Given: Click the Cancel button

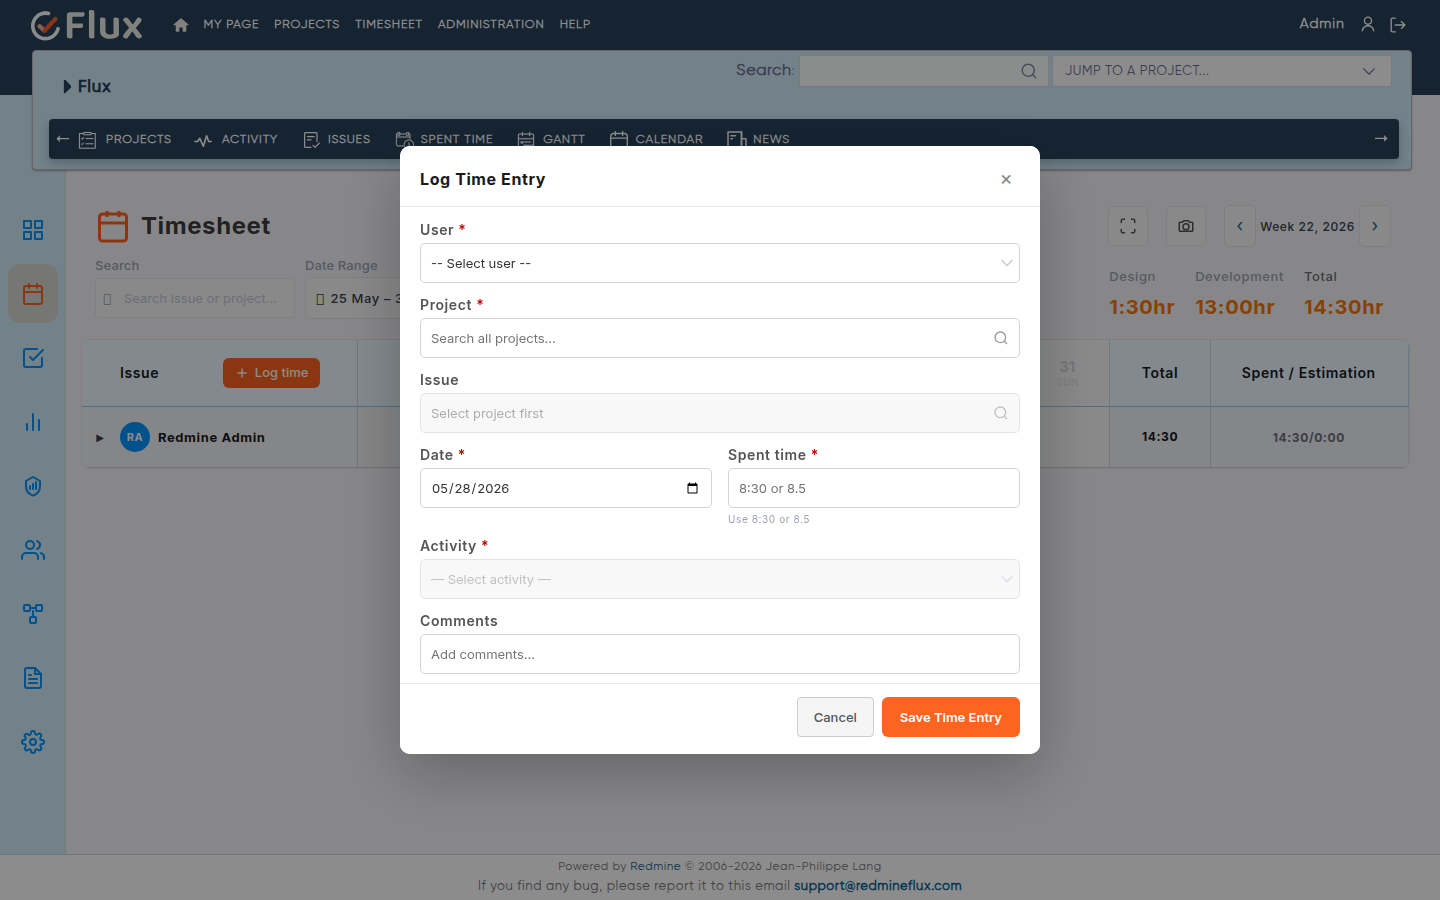Looking at the screenshot, I should pyautogui.click(x=835, y=717).
